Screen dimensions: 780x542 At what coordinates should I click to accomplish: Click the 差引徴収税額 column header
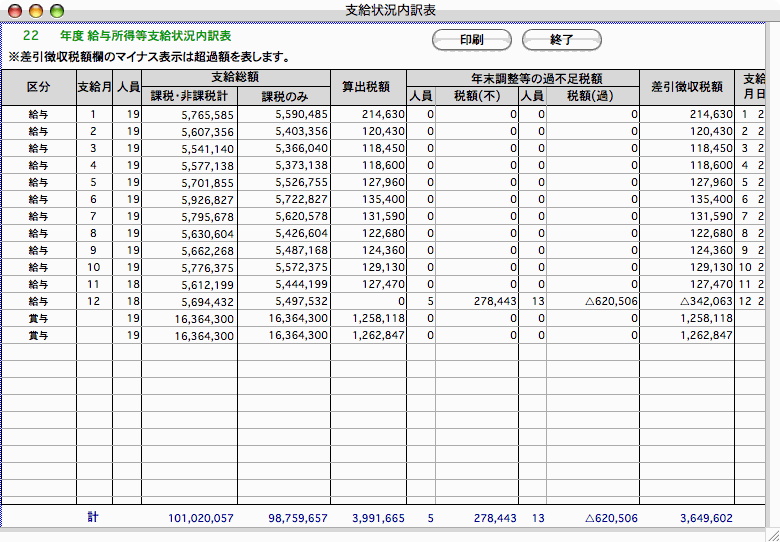(x=686, y=87)
